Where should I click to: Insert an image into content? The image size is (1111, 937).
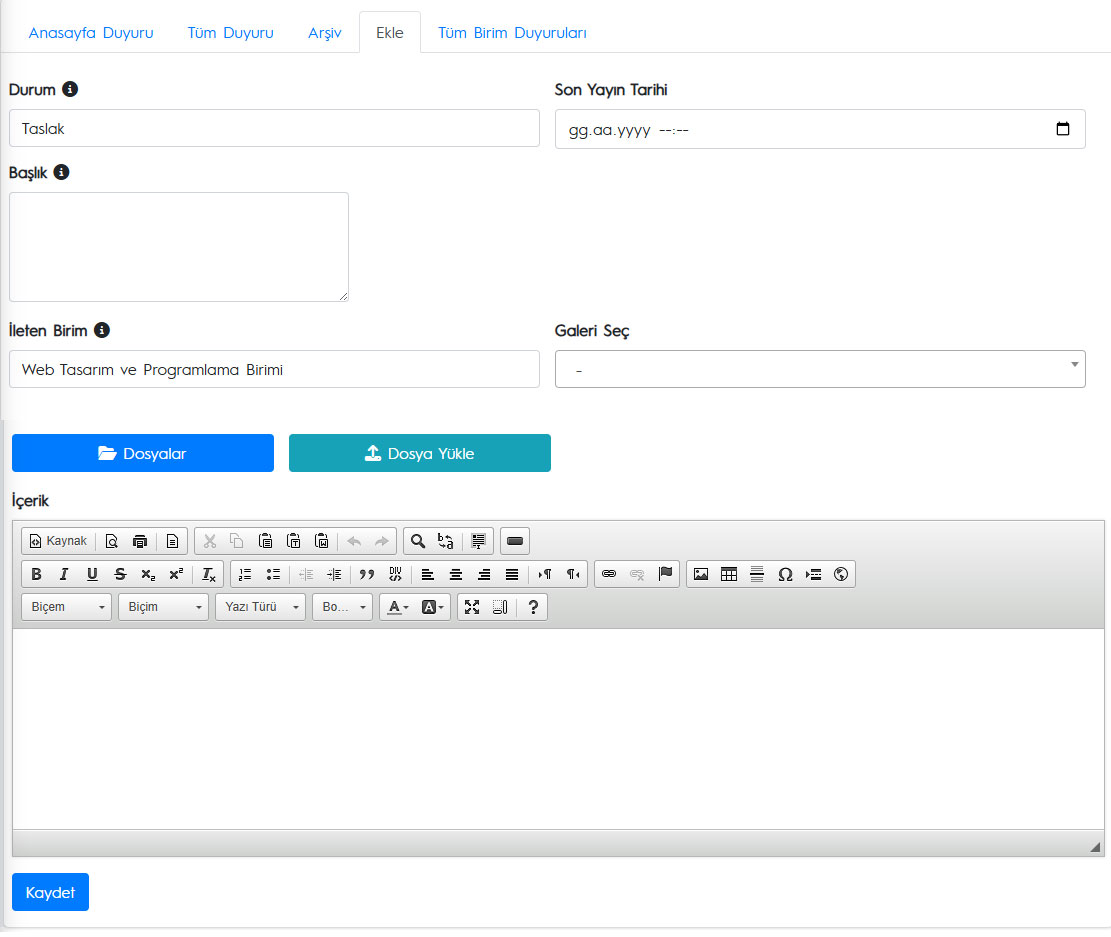pyautogui.click(x=701, y=574)
